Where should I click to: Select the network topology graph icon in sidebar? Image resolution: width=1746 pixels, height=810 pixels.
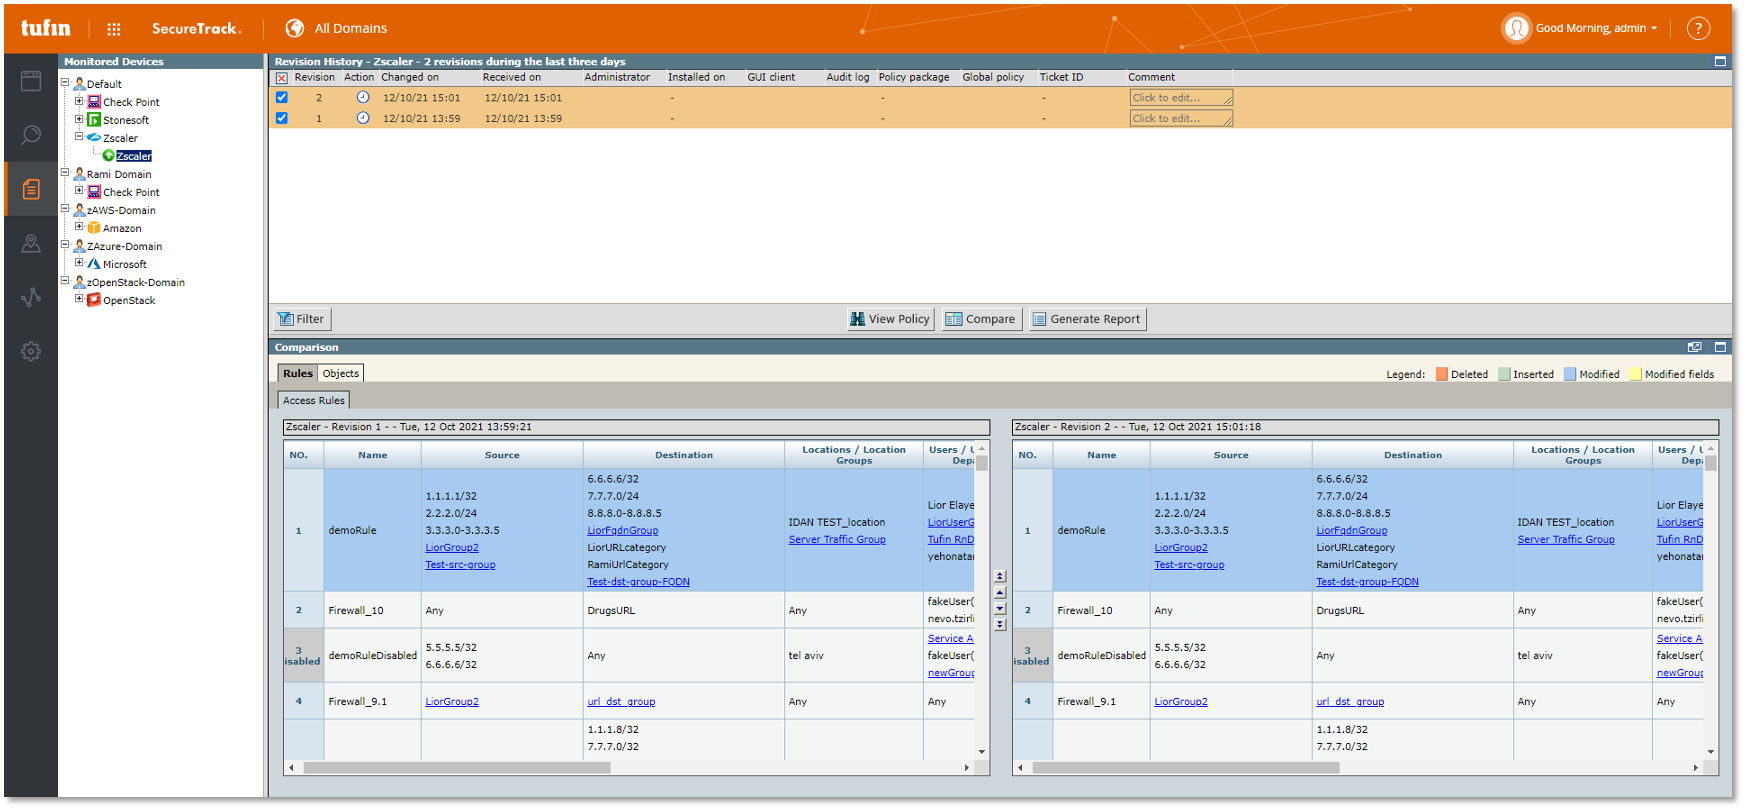(31, 297)
